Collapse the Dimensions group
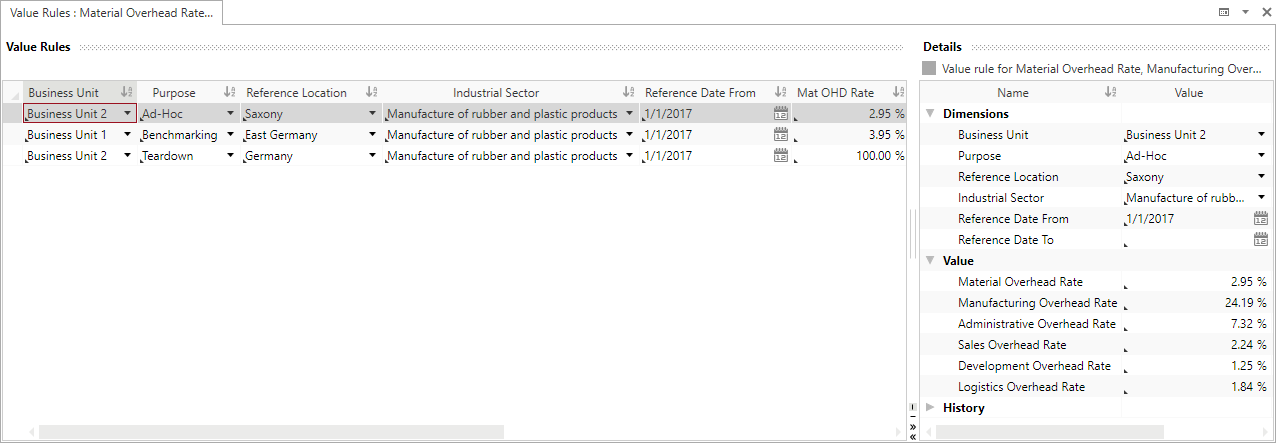Screen dimensions: 1276x443 coord(931,114)
